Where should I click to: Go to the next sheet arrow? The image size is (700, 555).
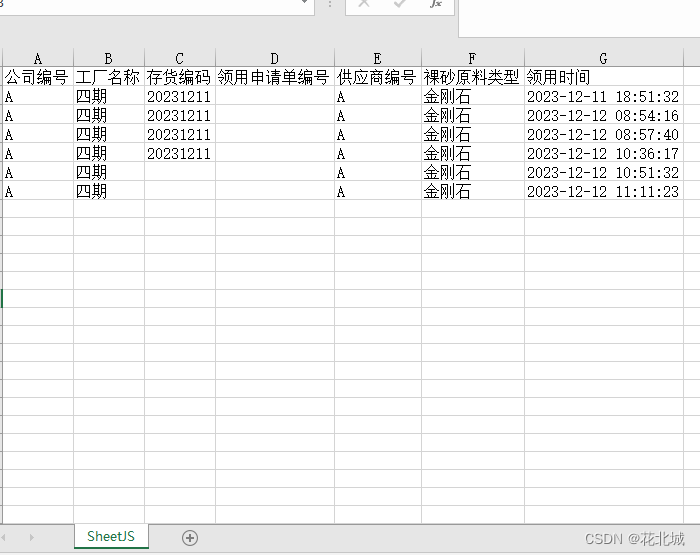point(31,537)
